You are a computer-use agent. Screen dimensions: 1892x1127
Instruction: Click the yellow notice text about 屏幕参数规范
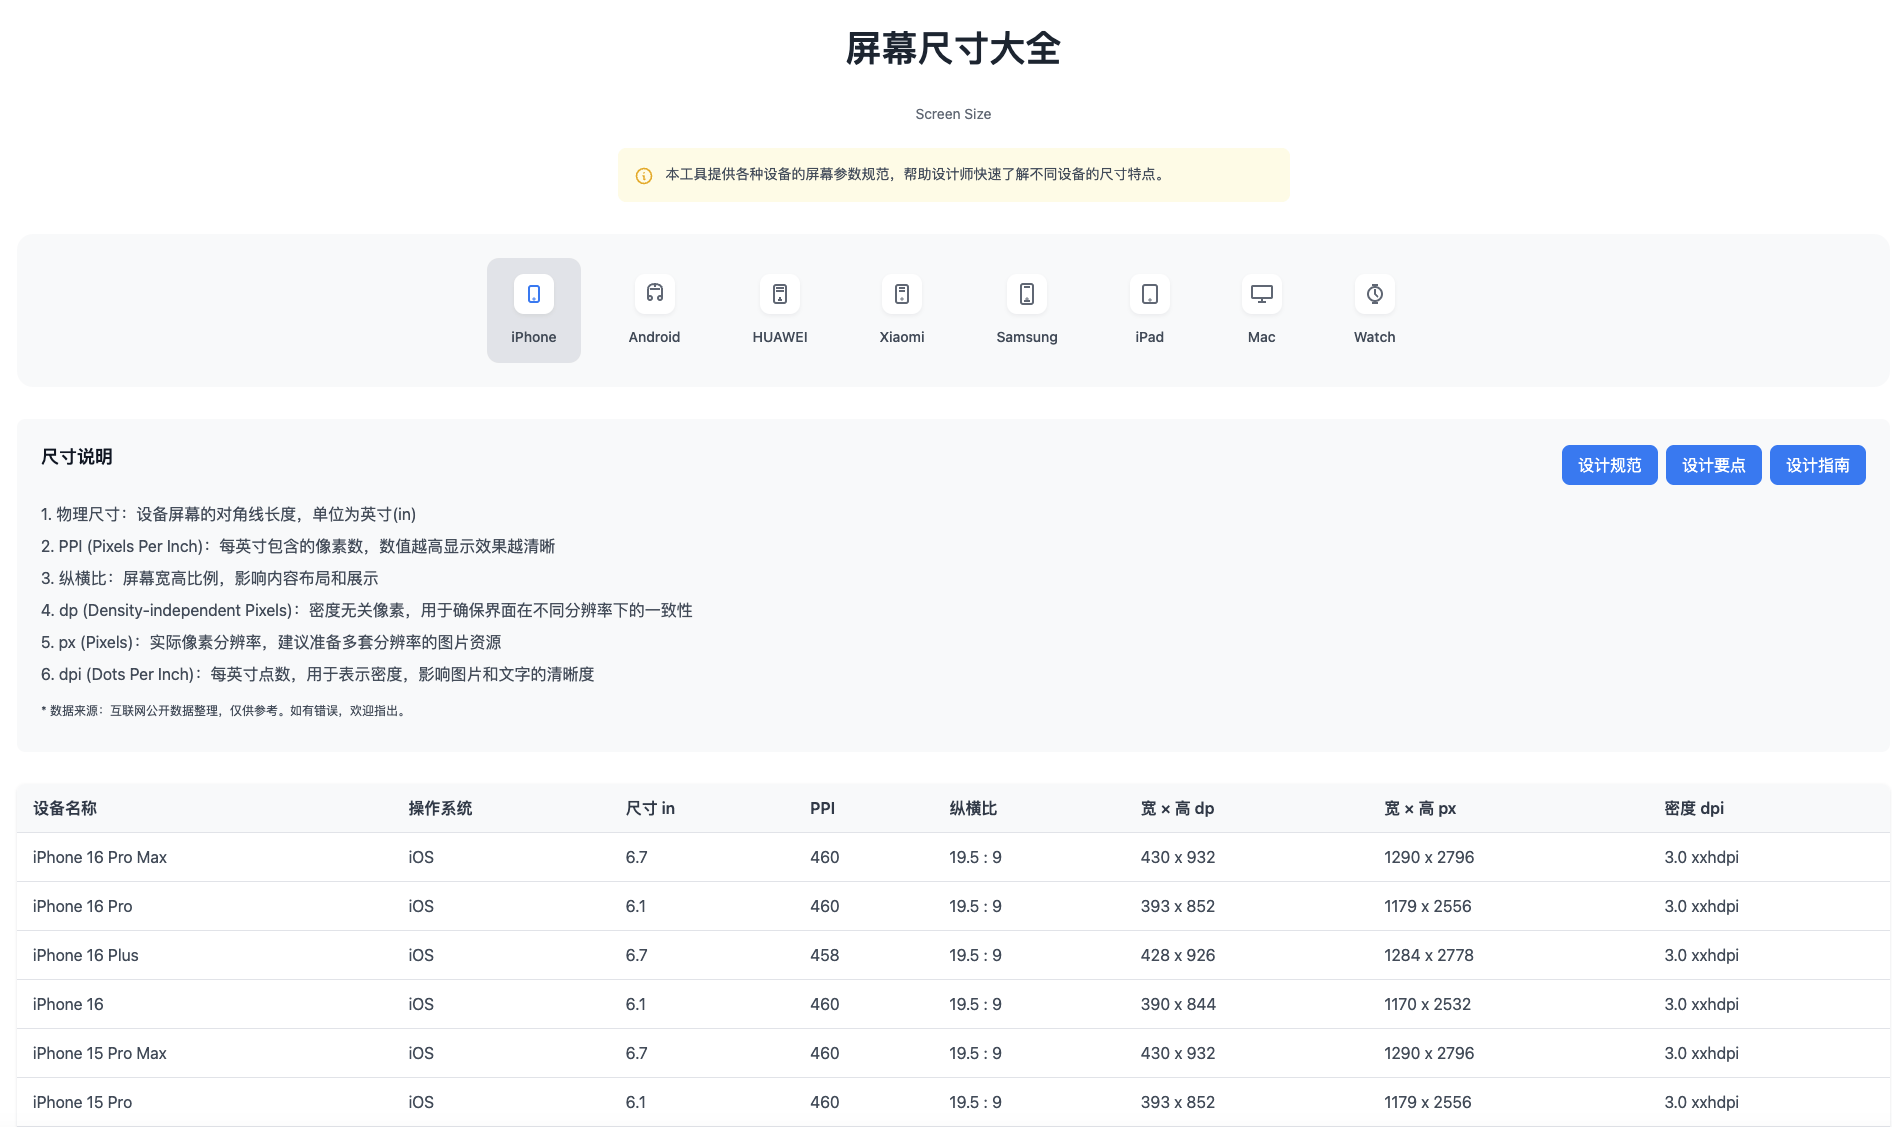[x=915, y=174]
